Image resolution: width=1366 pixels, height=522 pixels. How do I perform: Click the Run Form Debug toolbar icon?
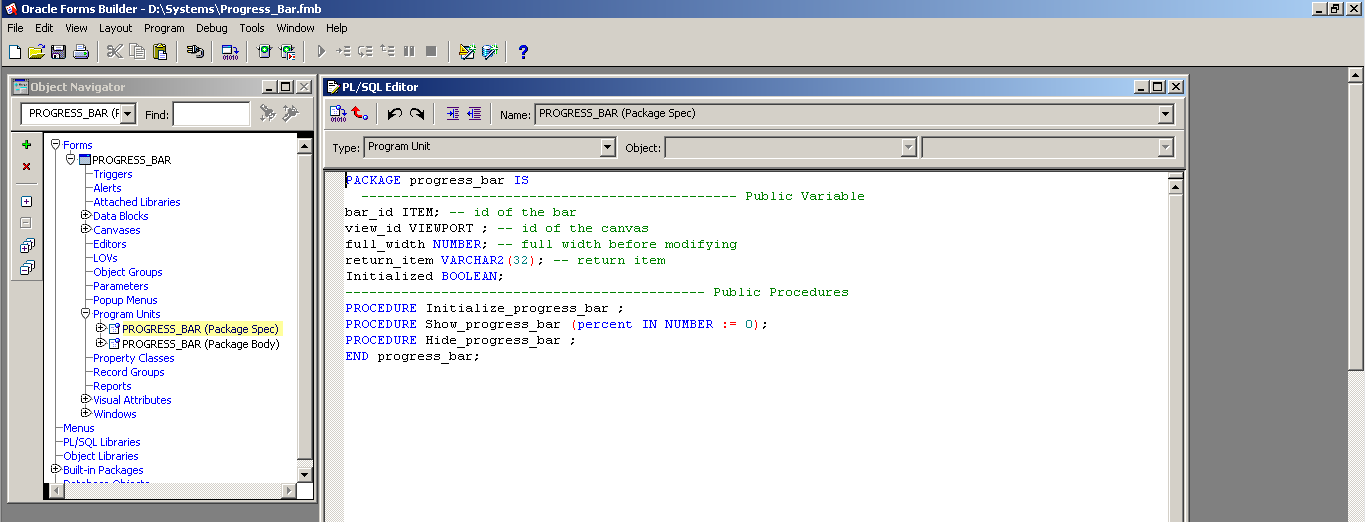click(x=287, y=51)
